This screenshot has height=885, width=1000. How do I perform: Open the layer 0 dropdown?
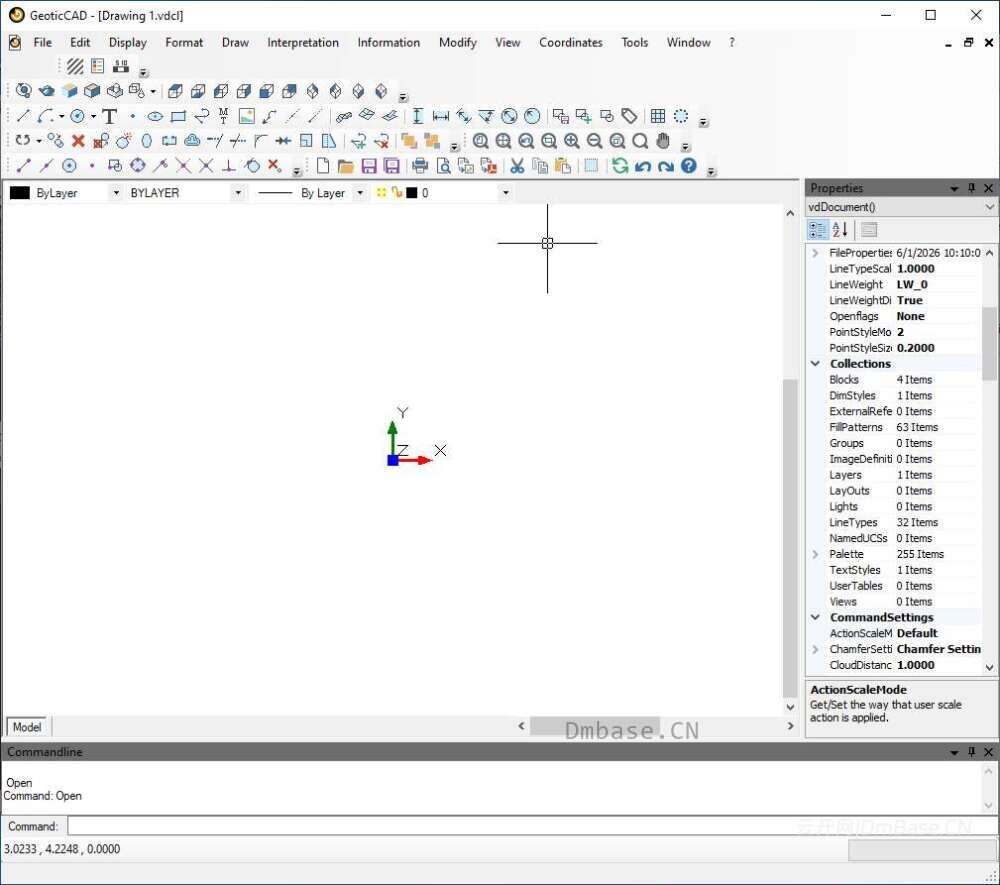(506, 193)
